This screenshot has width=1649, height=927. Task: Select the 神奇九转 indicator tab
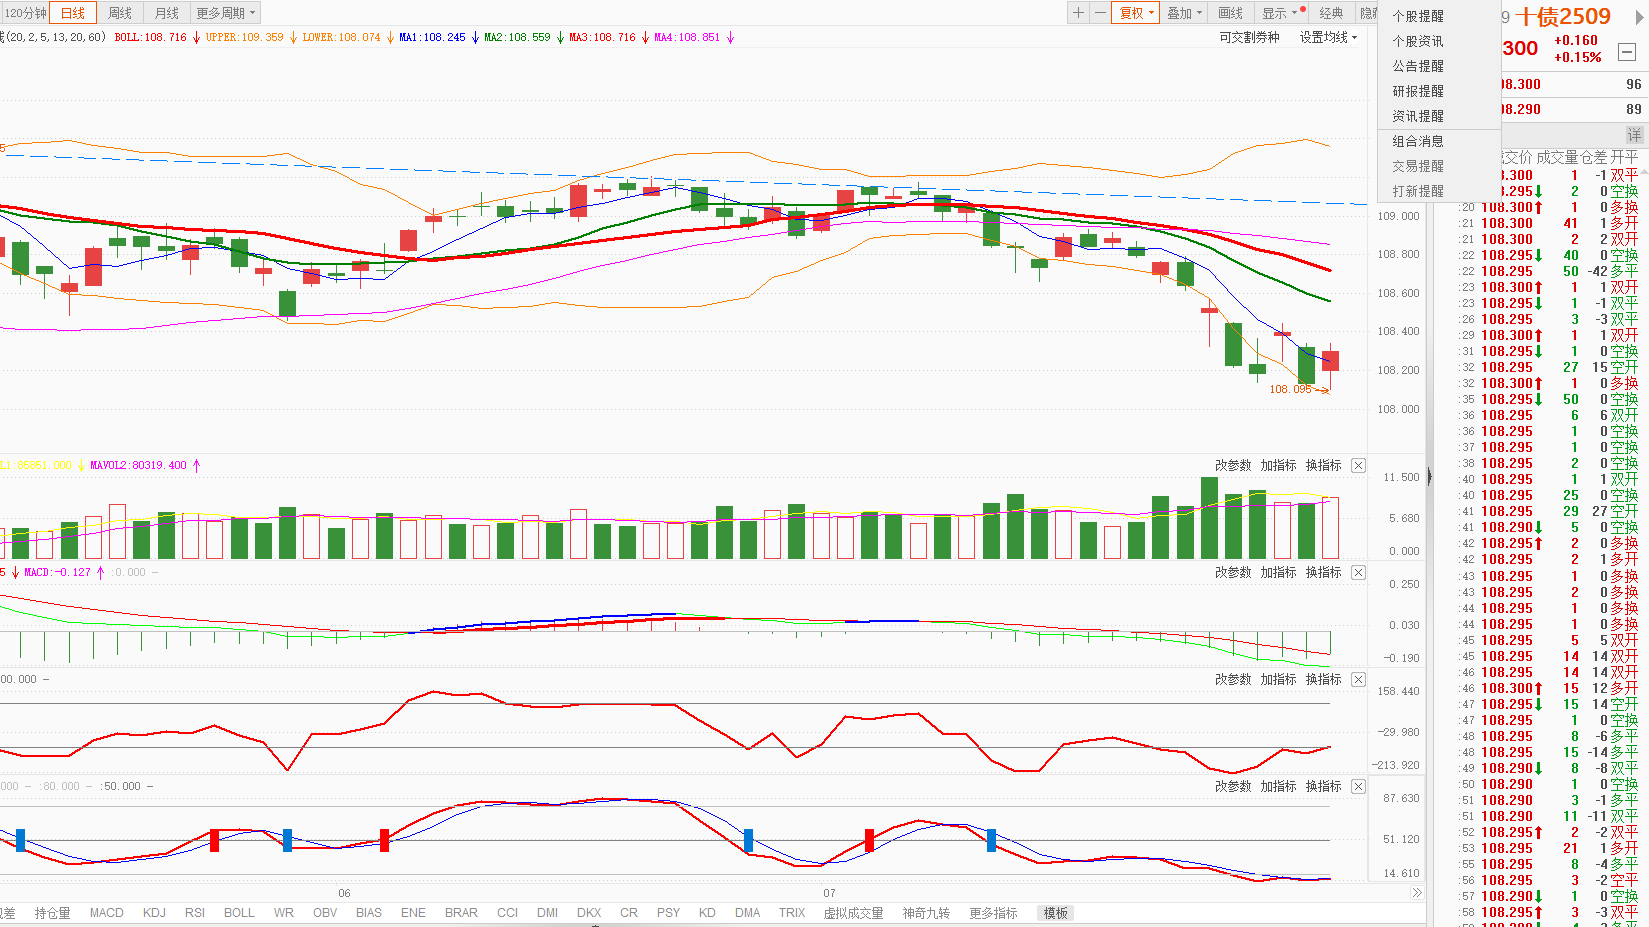pyautogui.click(x=926, y=913)
